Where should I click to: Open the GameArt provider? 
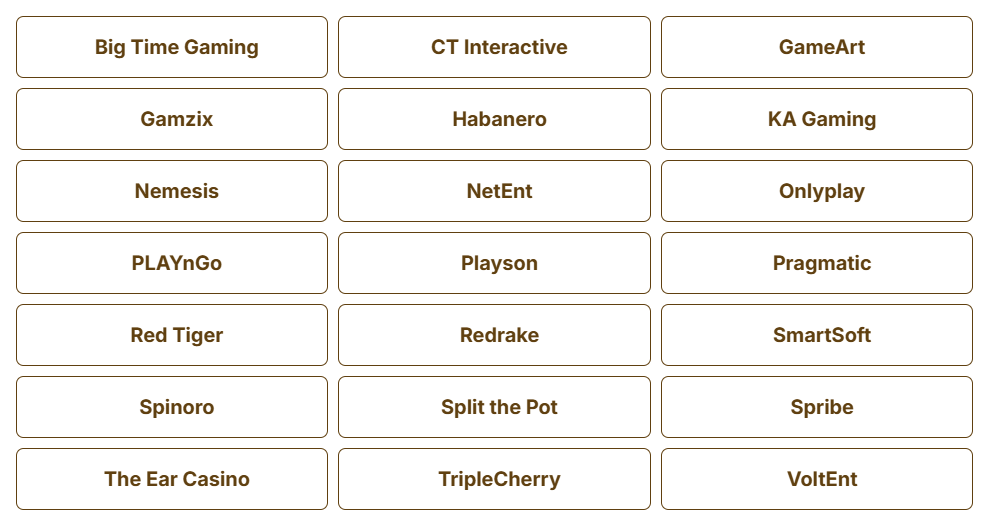(817, 47)
